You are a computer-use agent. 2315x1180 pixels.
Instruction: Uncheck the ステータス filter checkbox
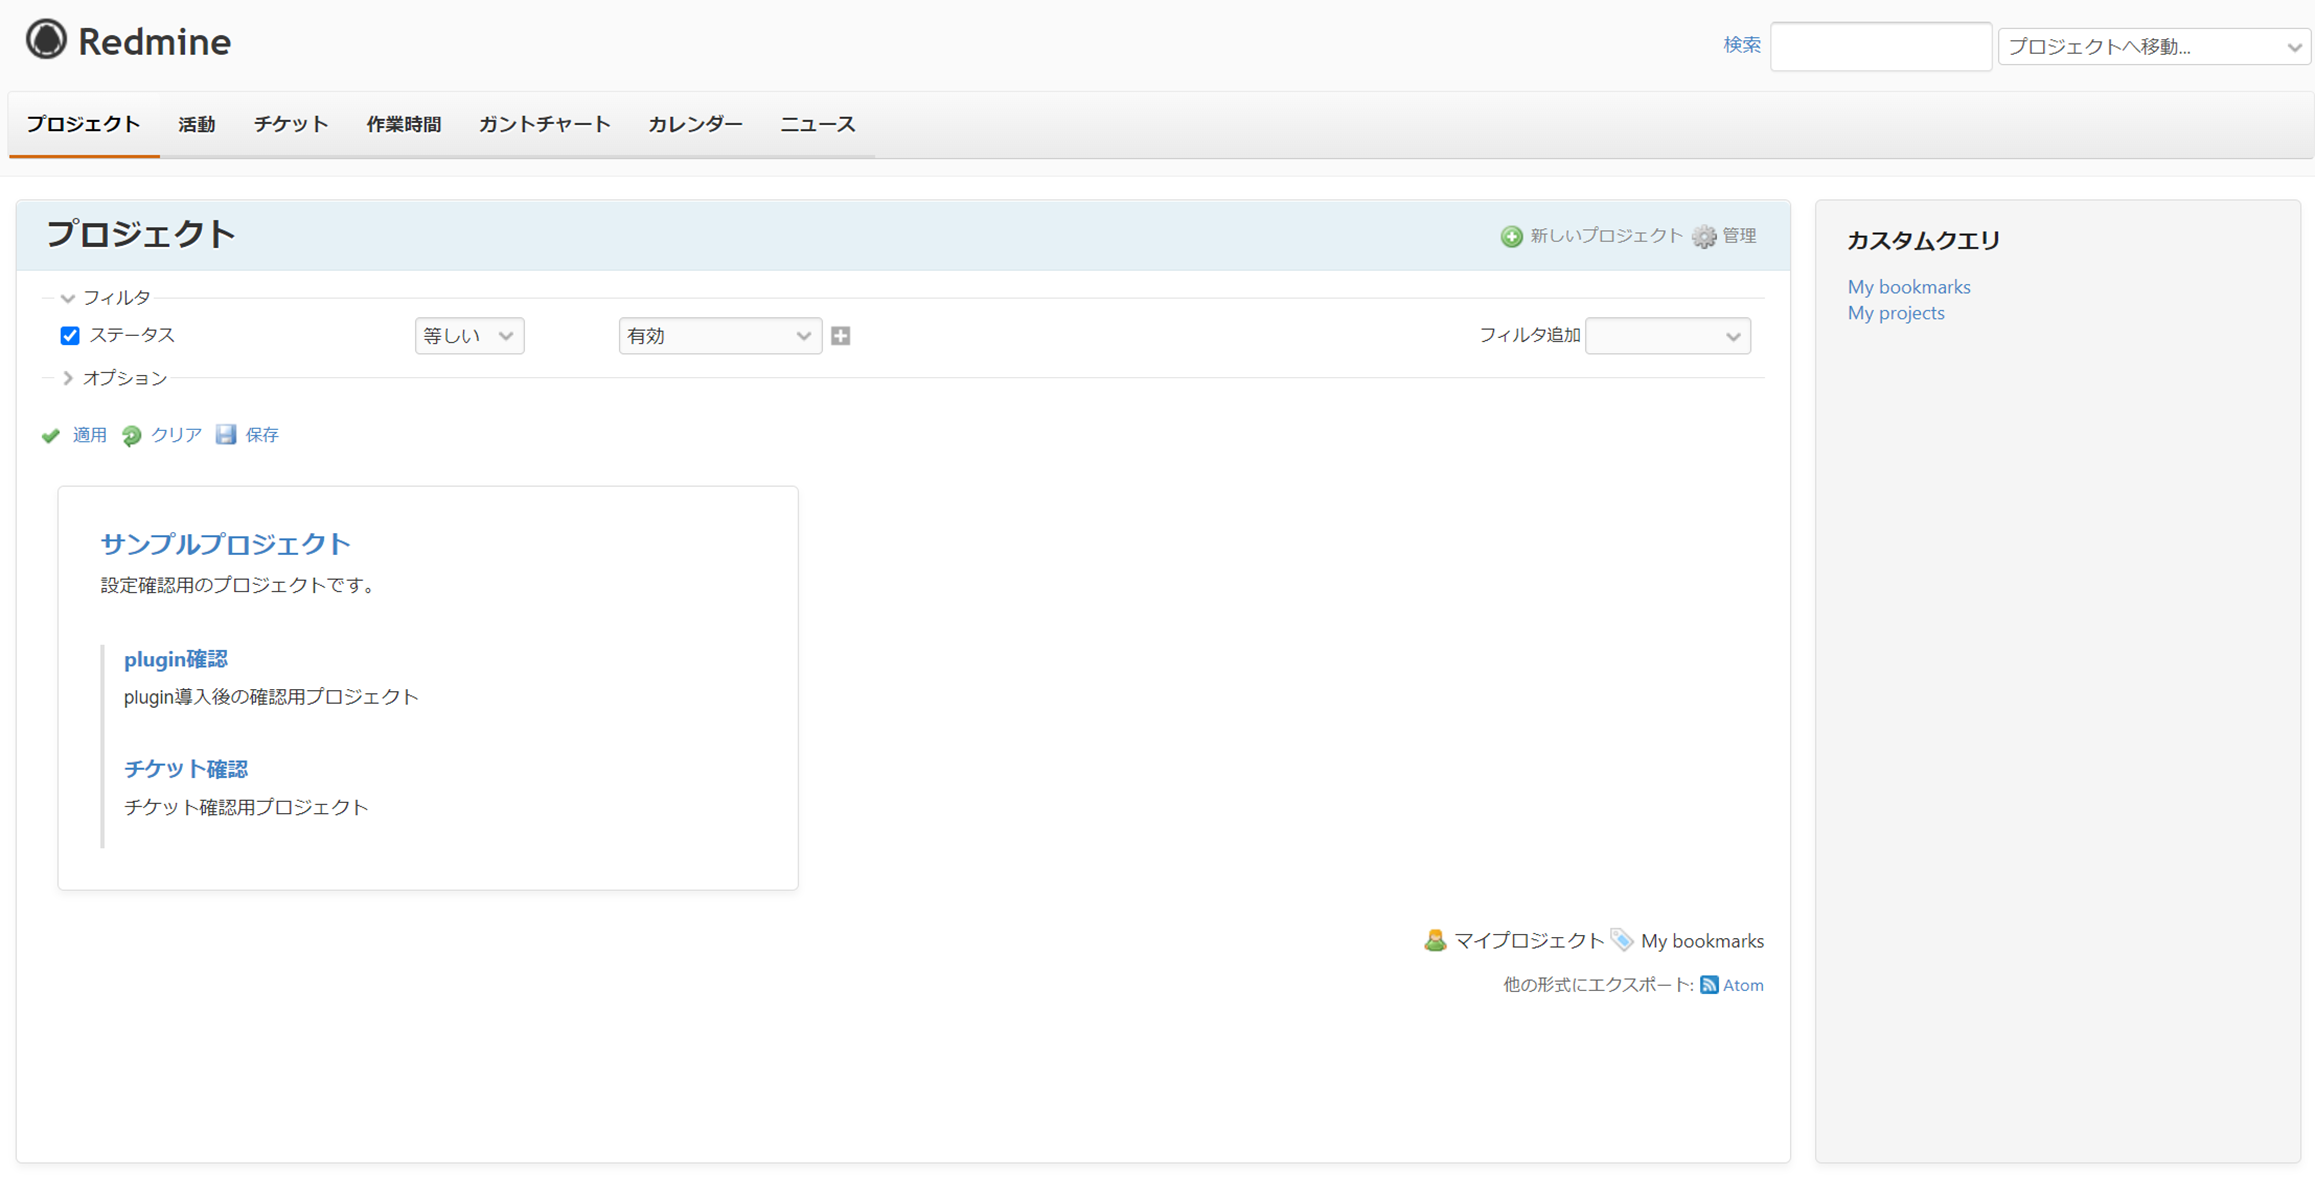click(x=70, y=336)
